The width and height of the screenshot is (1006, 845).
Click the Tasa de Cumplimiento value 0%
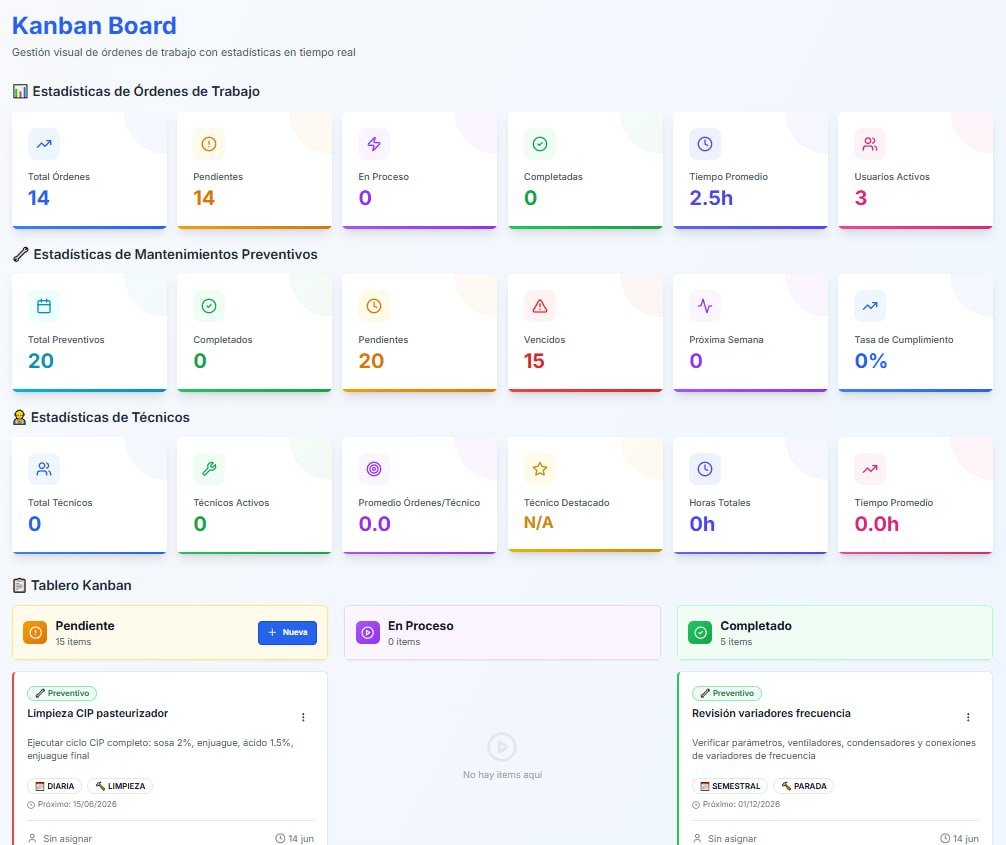[871, 361]
